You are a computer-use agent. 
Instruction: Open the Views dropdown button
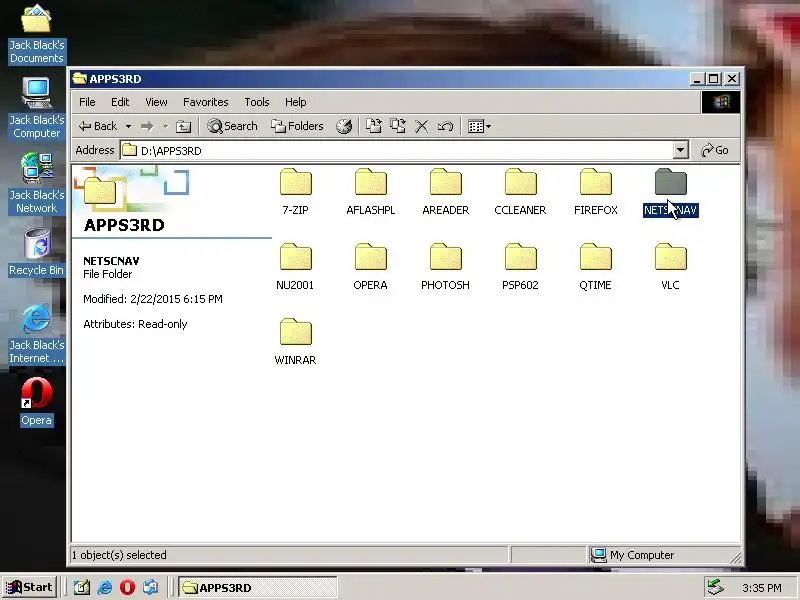[479, 126]
